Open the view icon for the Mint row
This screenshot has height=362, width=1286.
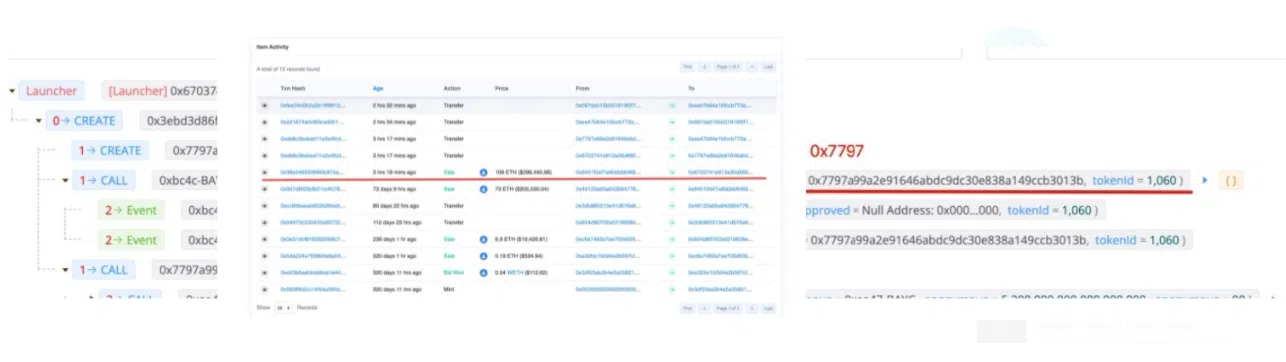click(265, 289)
